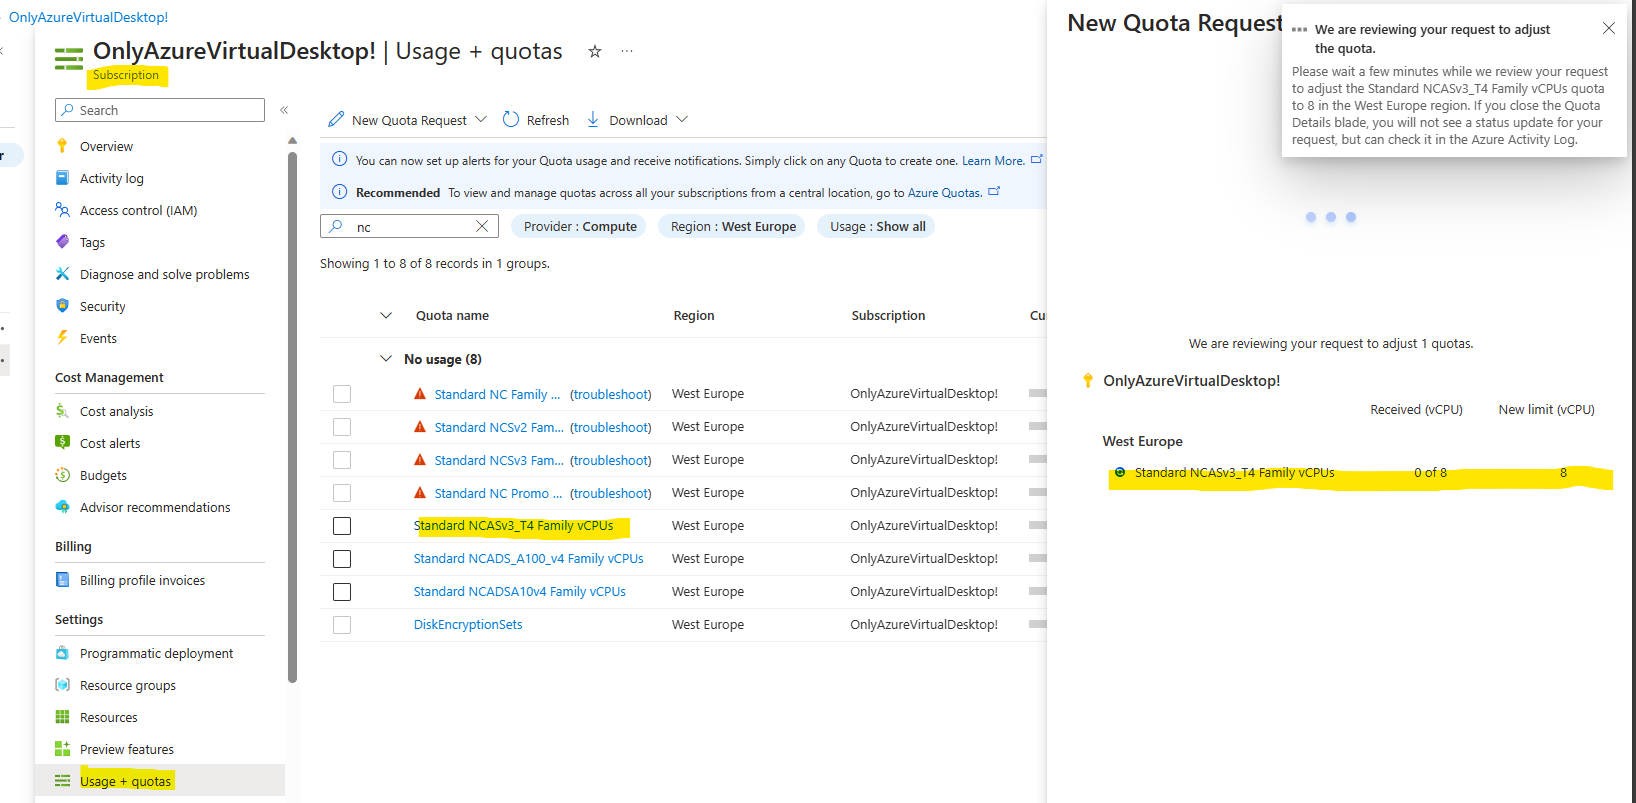The width and height of the screenshot is (1636, 803).
Task: Open the Azure Quotas link
Action: coord(944,192)
